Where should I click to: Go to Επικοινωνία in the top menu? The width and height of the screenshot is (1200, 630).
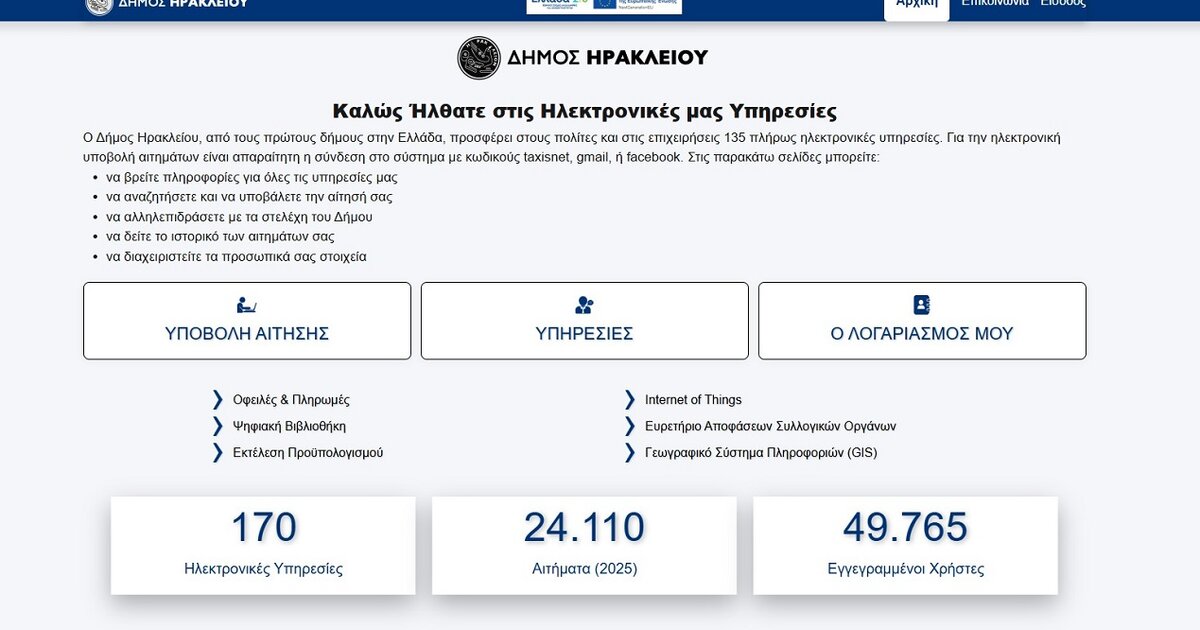994,4
